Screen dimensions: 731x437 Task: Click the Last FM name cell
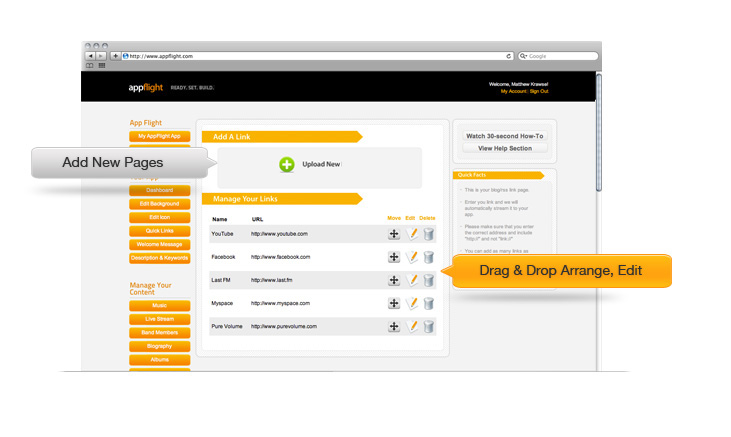point(221,280)
